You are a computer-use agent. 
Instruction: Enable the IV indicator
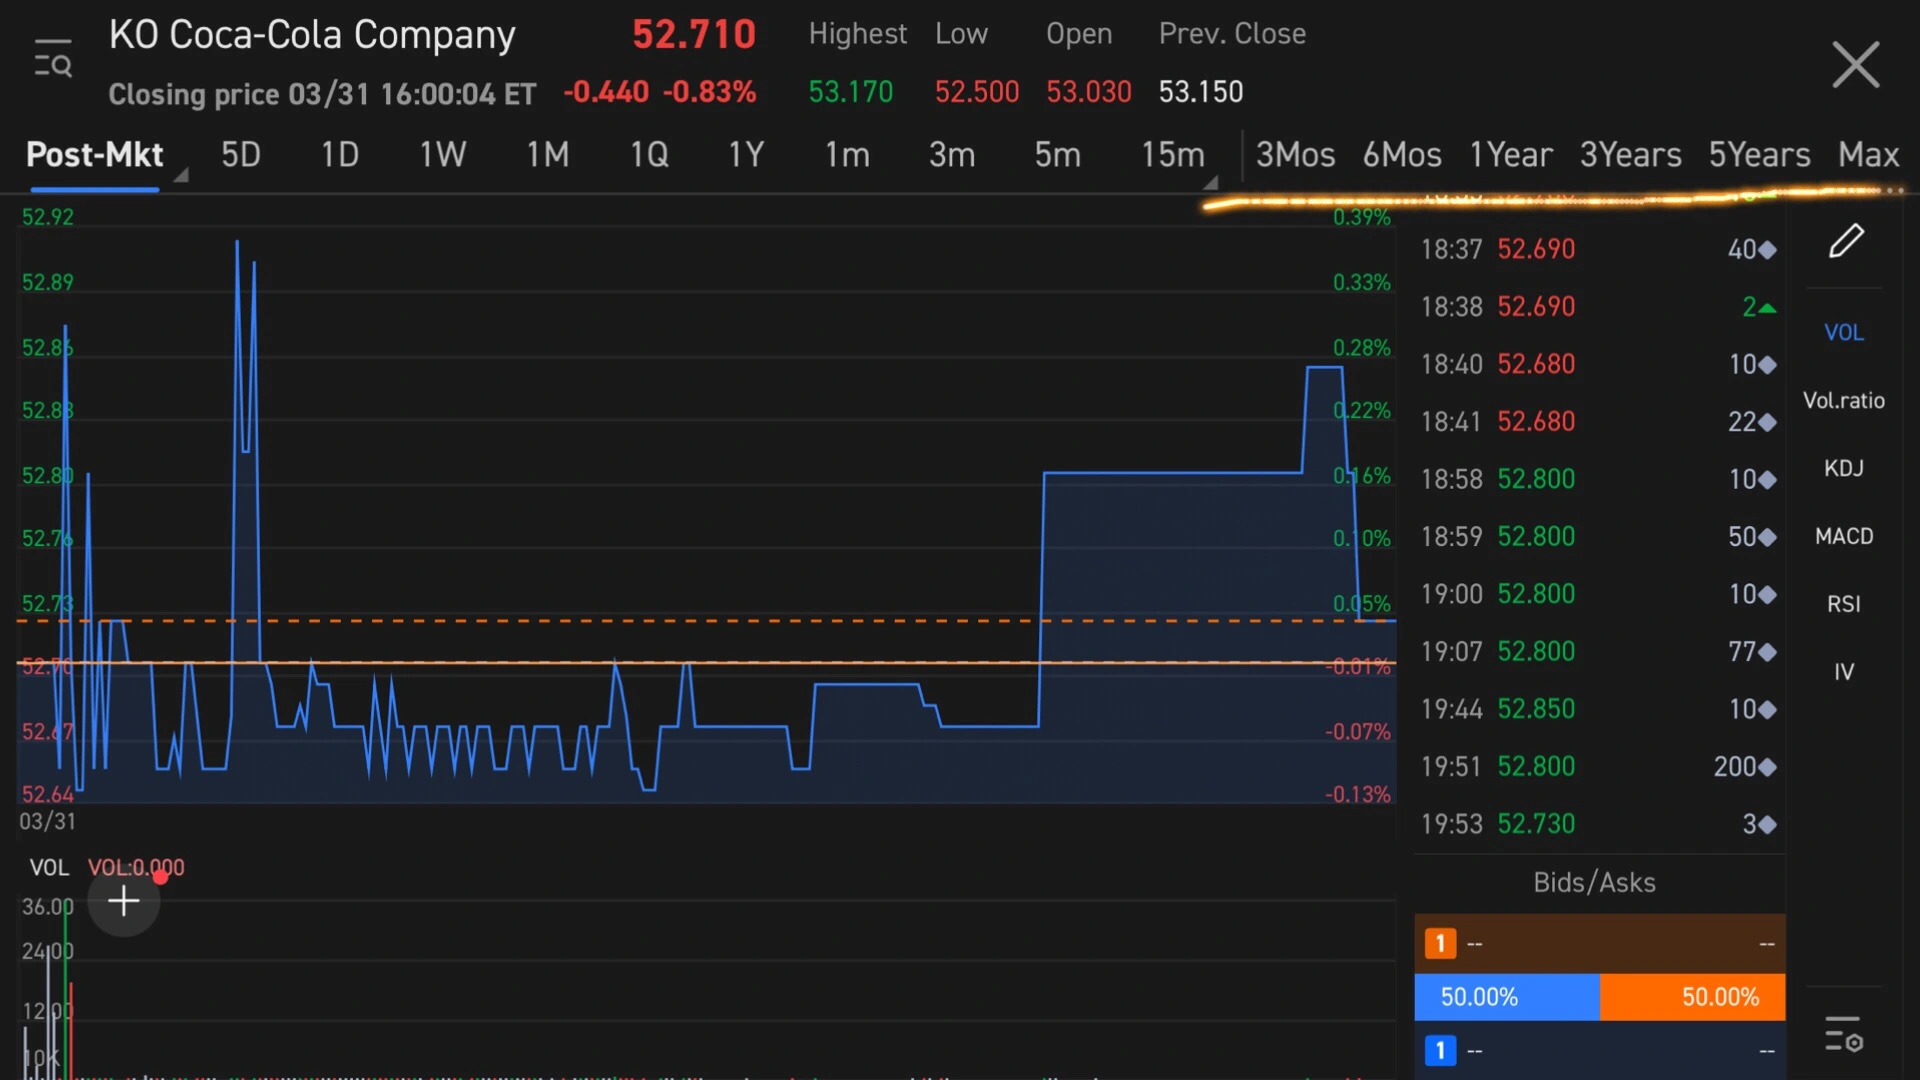click(1844, 672)
